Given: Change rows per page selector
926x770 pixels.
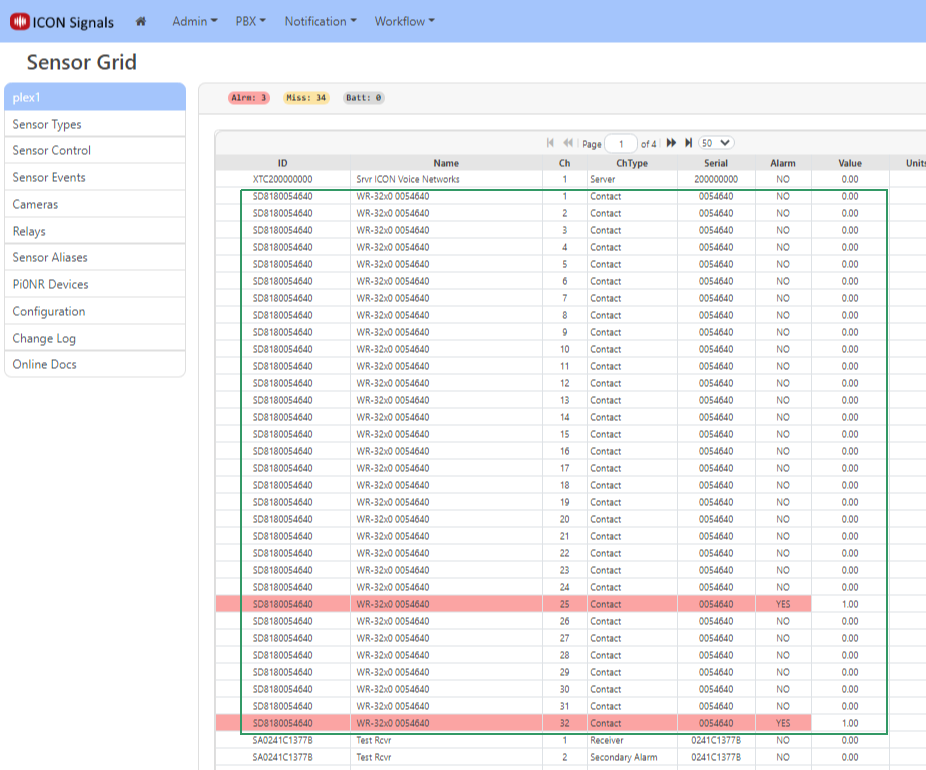Looking at the screenshot, I should tap(716, 144).
